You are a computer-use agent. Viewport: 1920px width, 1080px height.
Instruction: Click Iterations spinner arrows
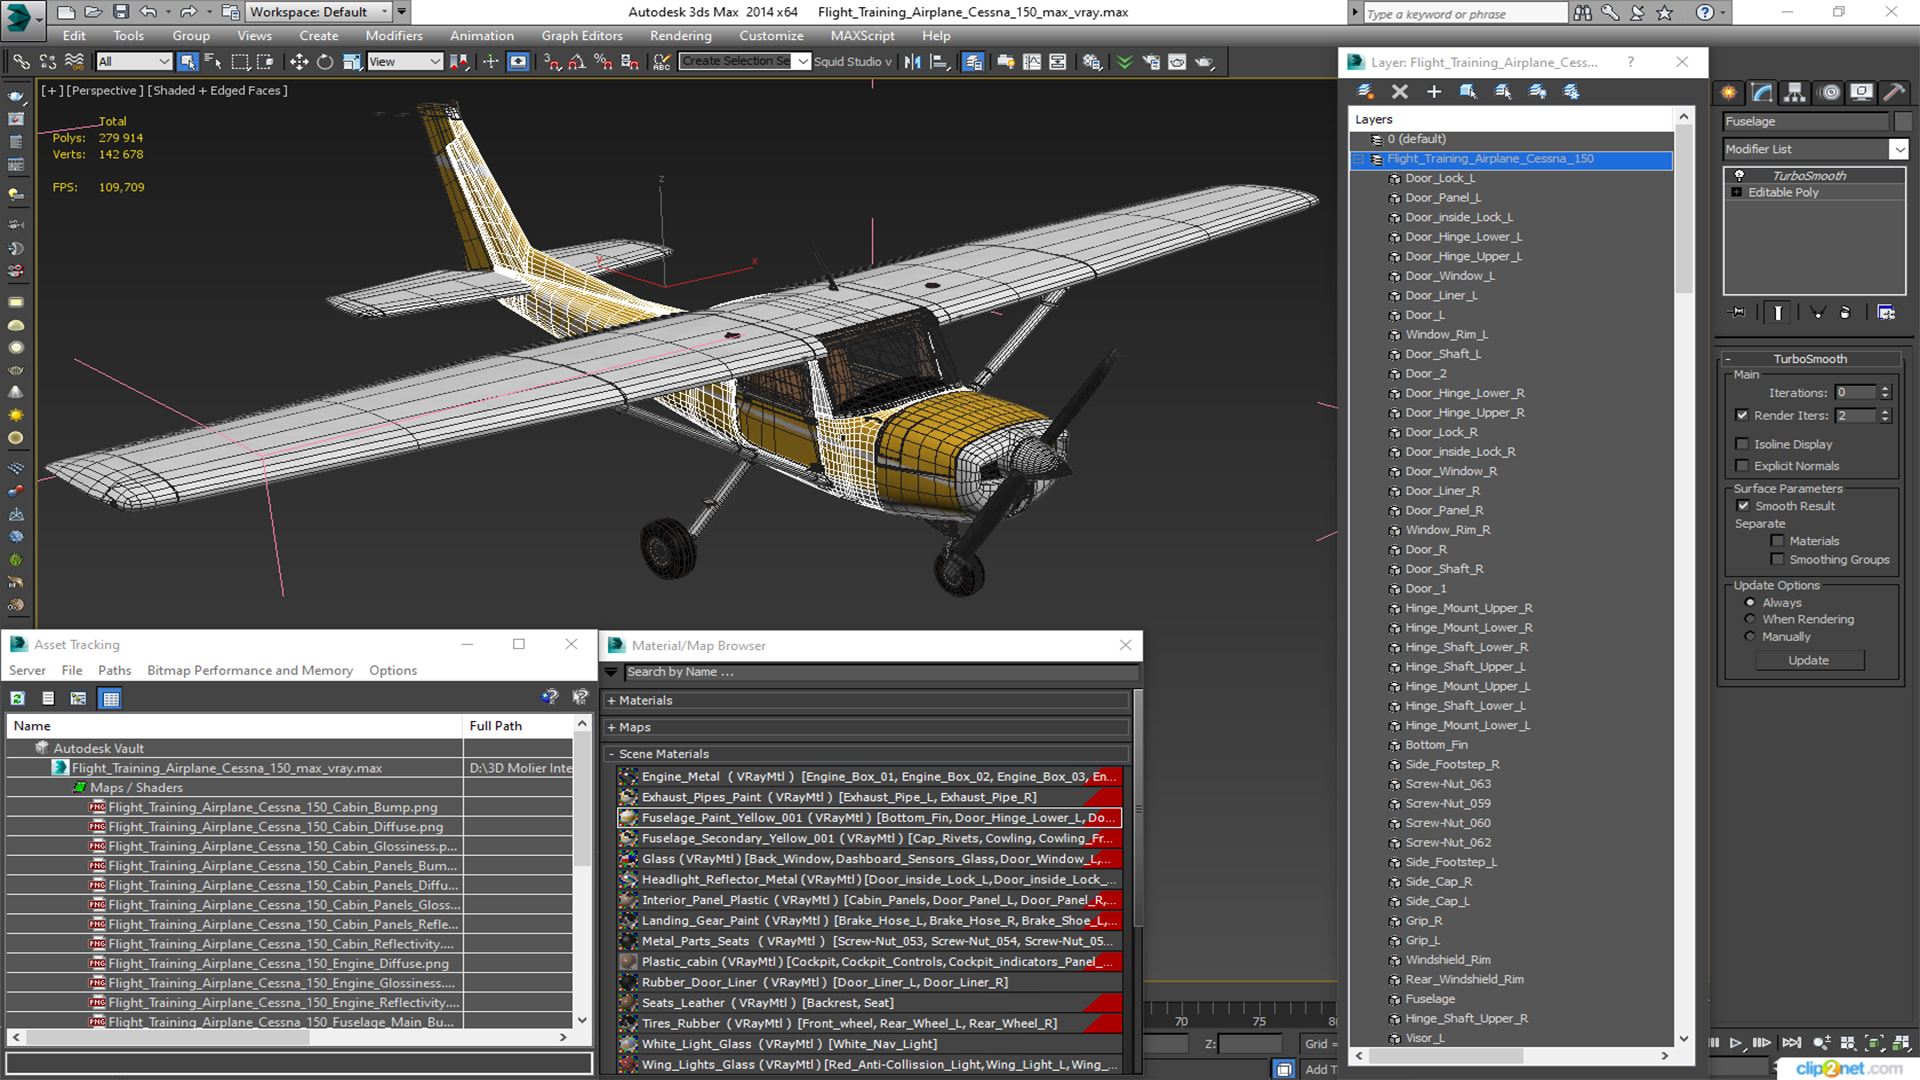(x=1885, y=393)
